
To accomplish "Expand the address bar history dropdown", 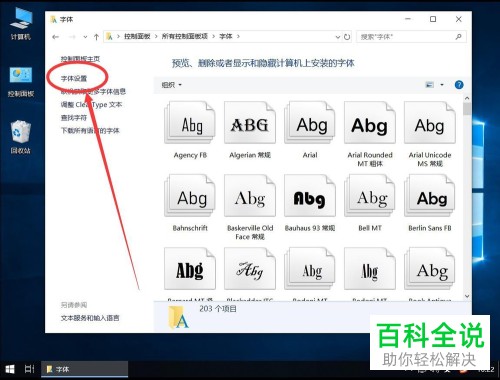I will pos(338,37).
